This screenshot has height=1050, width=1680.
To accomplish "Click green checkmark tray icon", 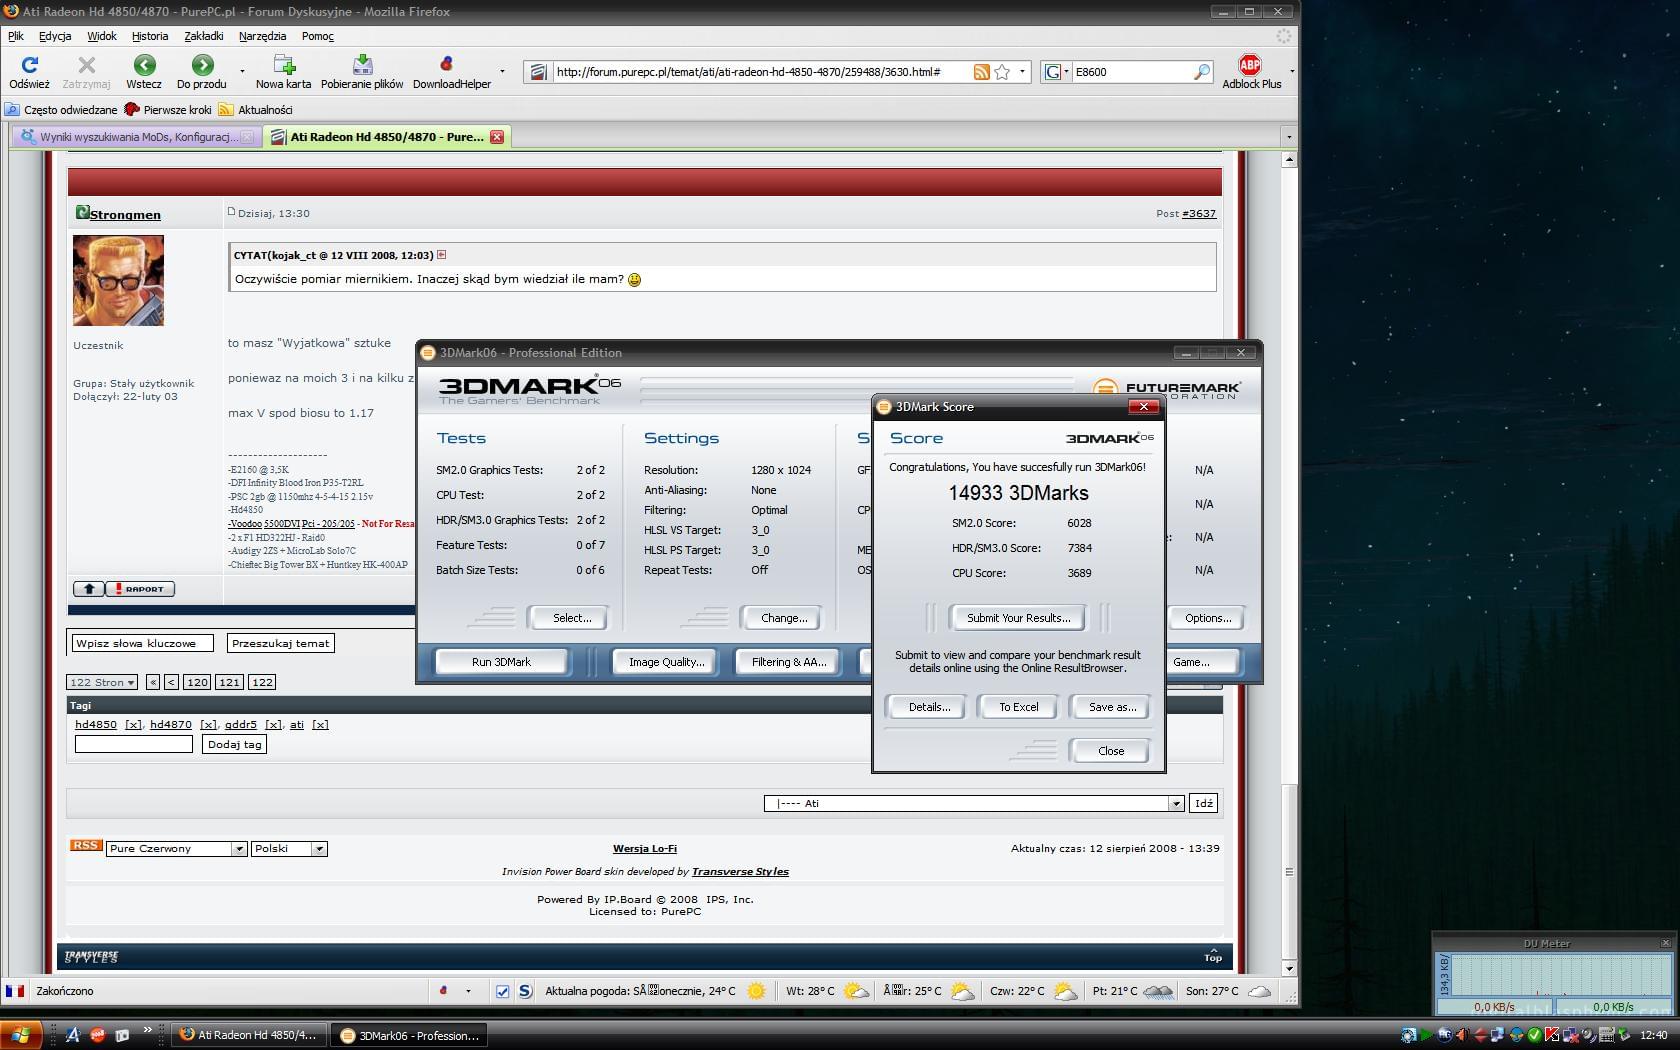I will (x=1533, y=1035).
